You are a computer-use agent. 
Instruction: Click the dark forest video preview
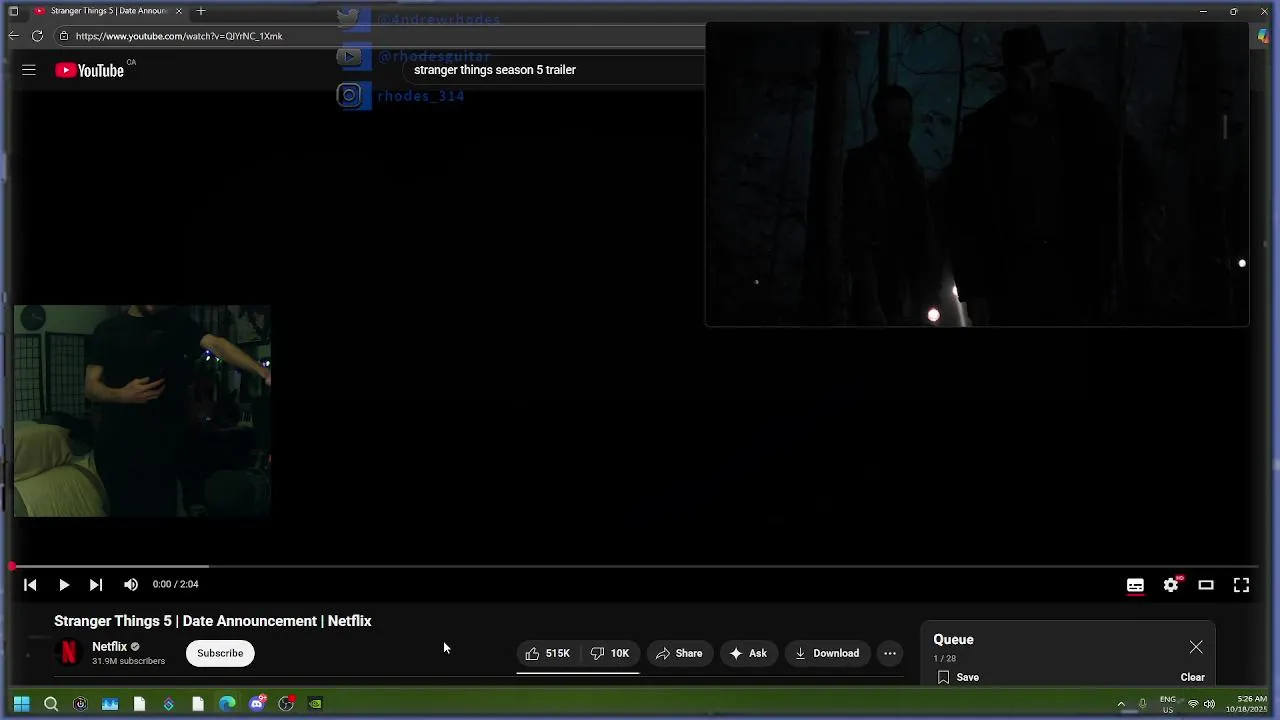point(977,175)
